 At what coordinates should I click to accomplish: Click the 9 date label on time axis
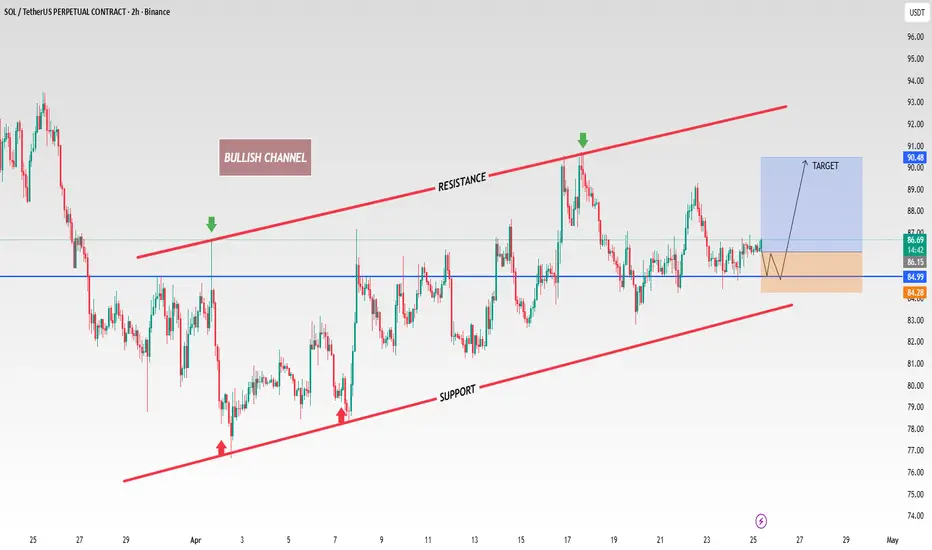click(382, 540)
